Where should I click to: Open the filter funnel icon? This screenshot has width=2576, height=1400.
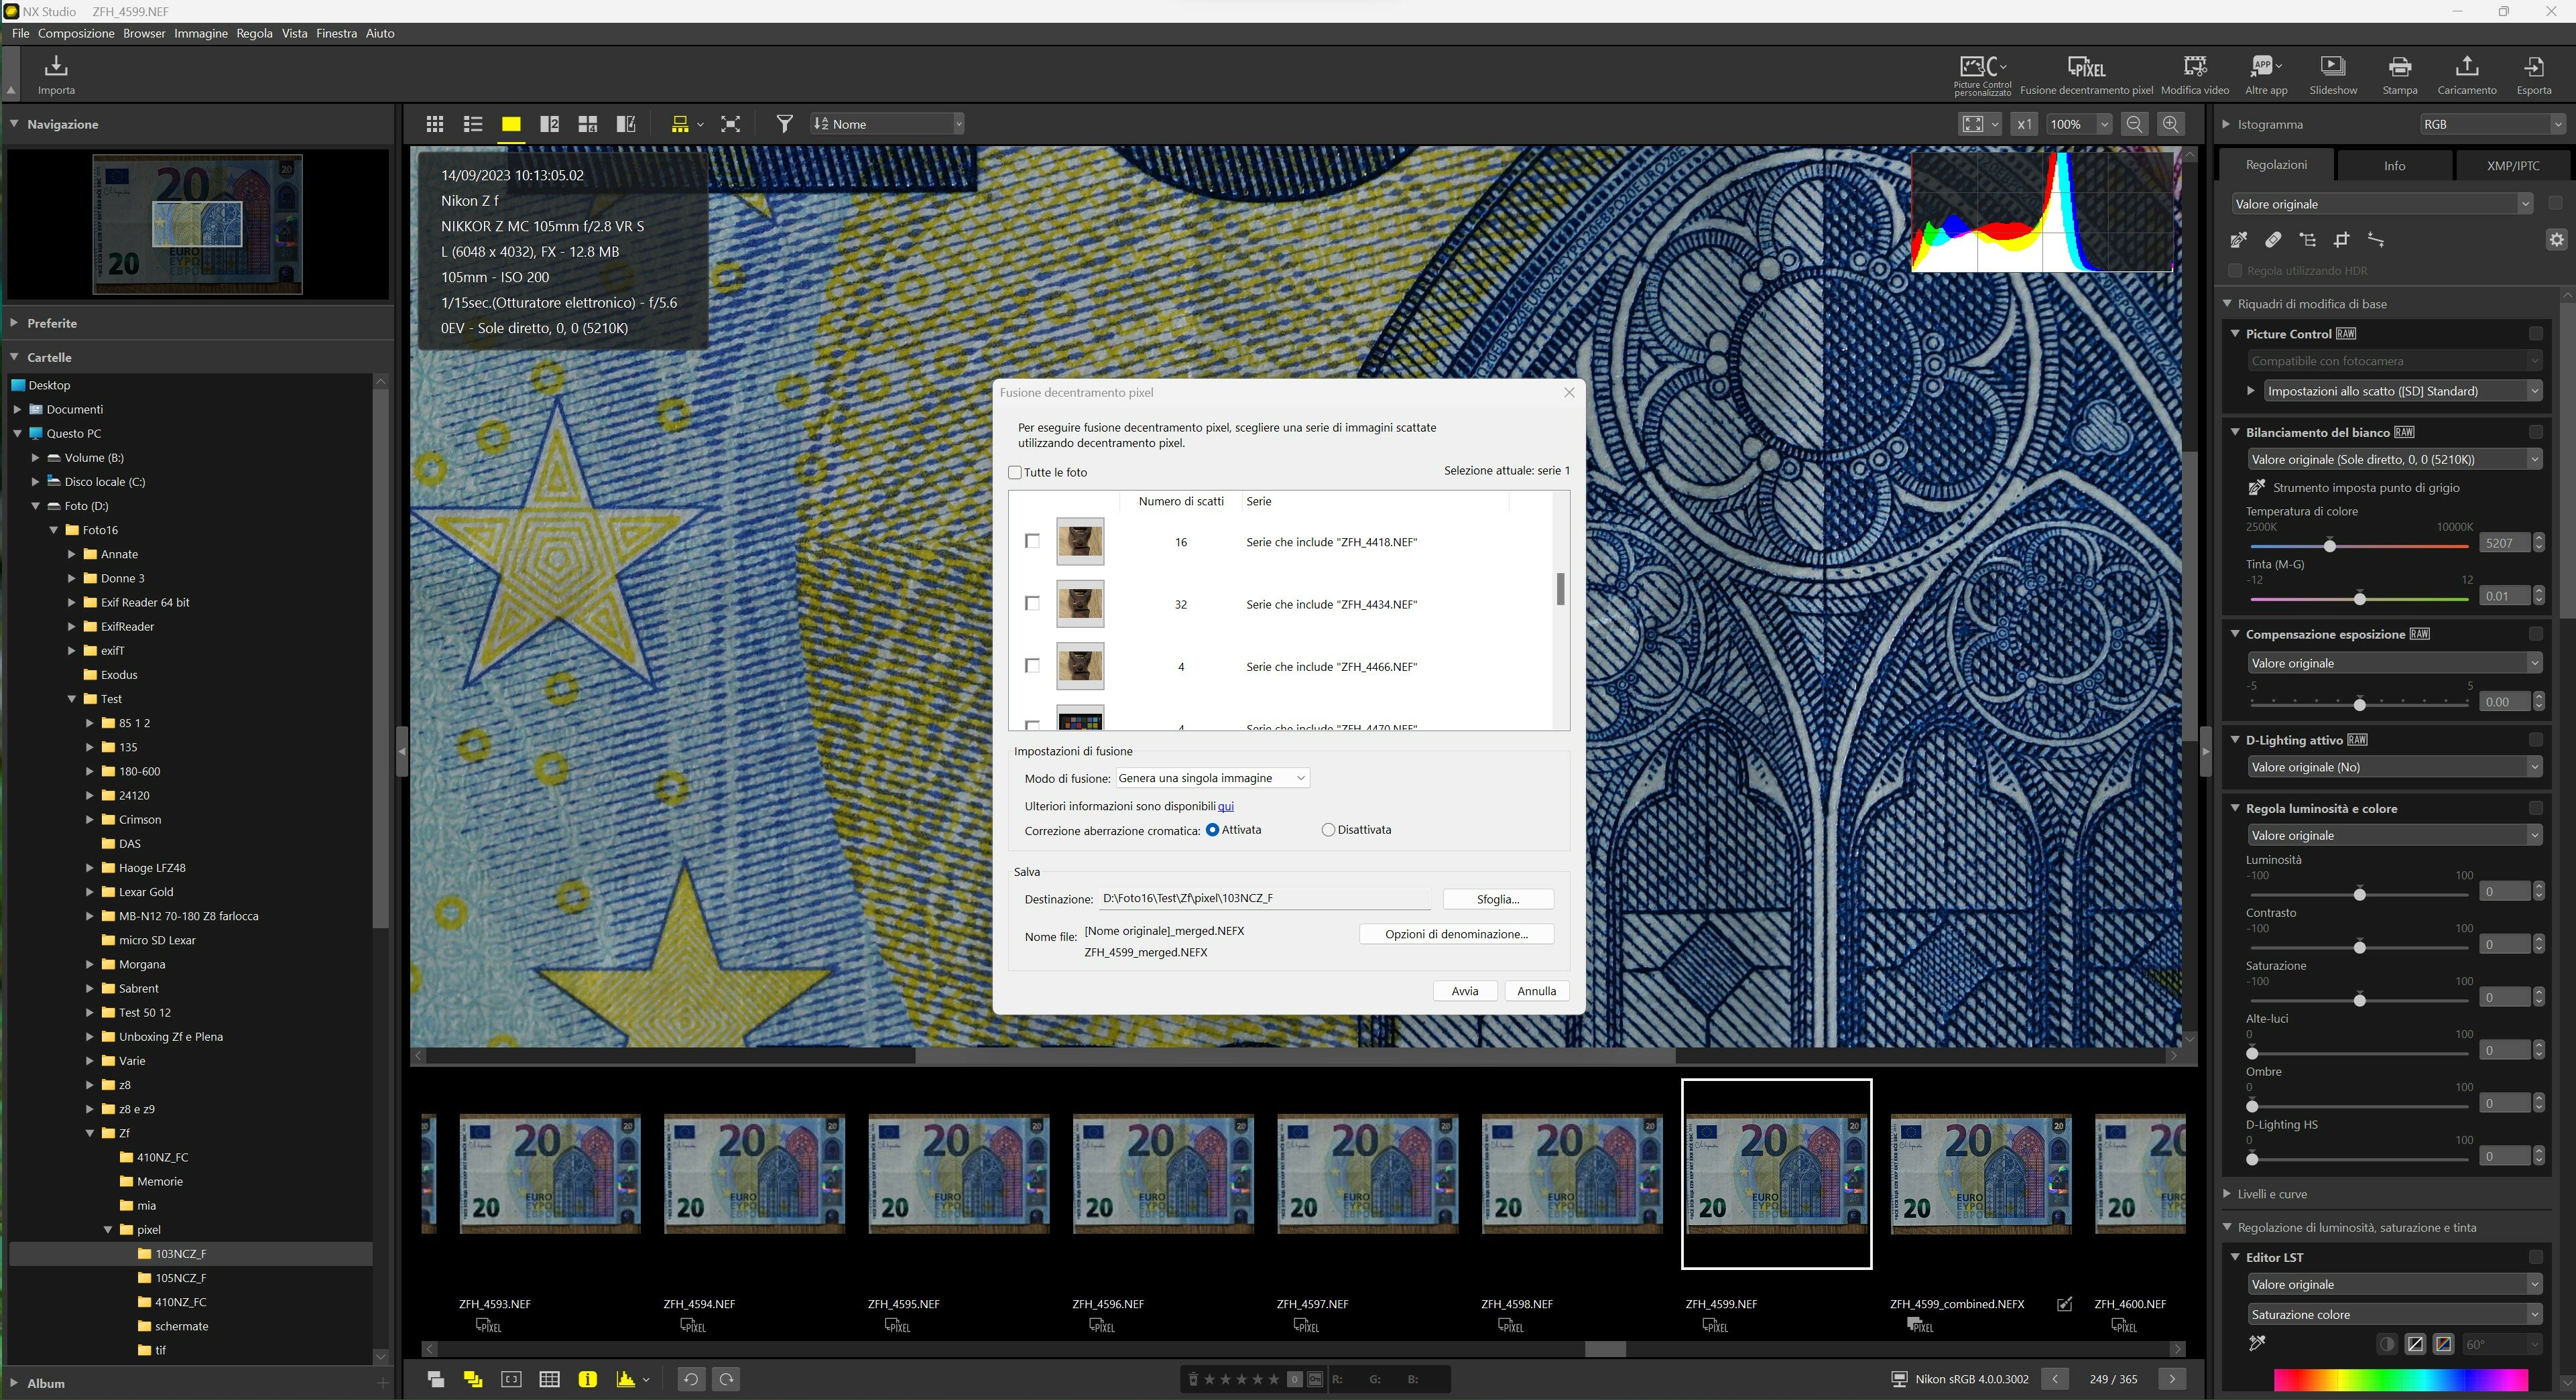coord(785,124)
